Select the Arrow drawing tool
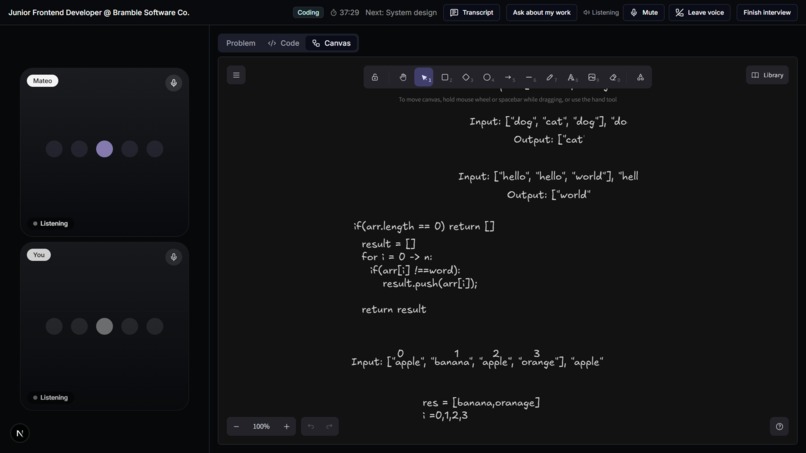 [x=508, y=77]
